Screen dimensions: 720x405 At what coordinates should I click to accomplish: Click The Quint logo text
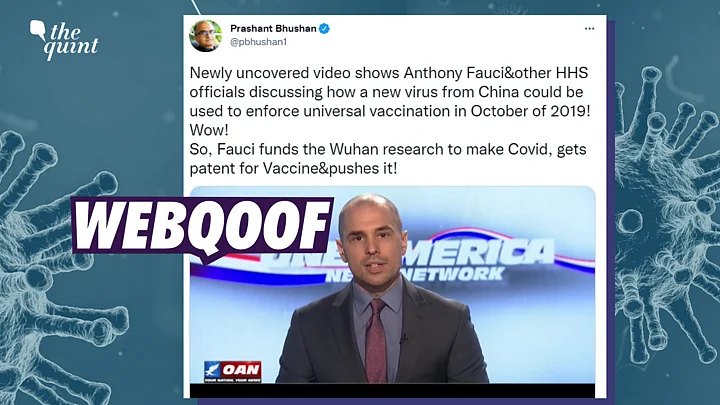tap(70, 42)
